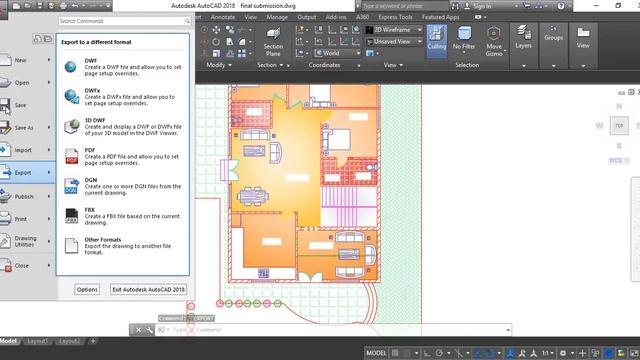
Task: Choose DGN export format
Action: tap(122, 186)
